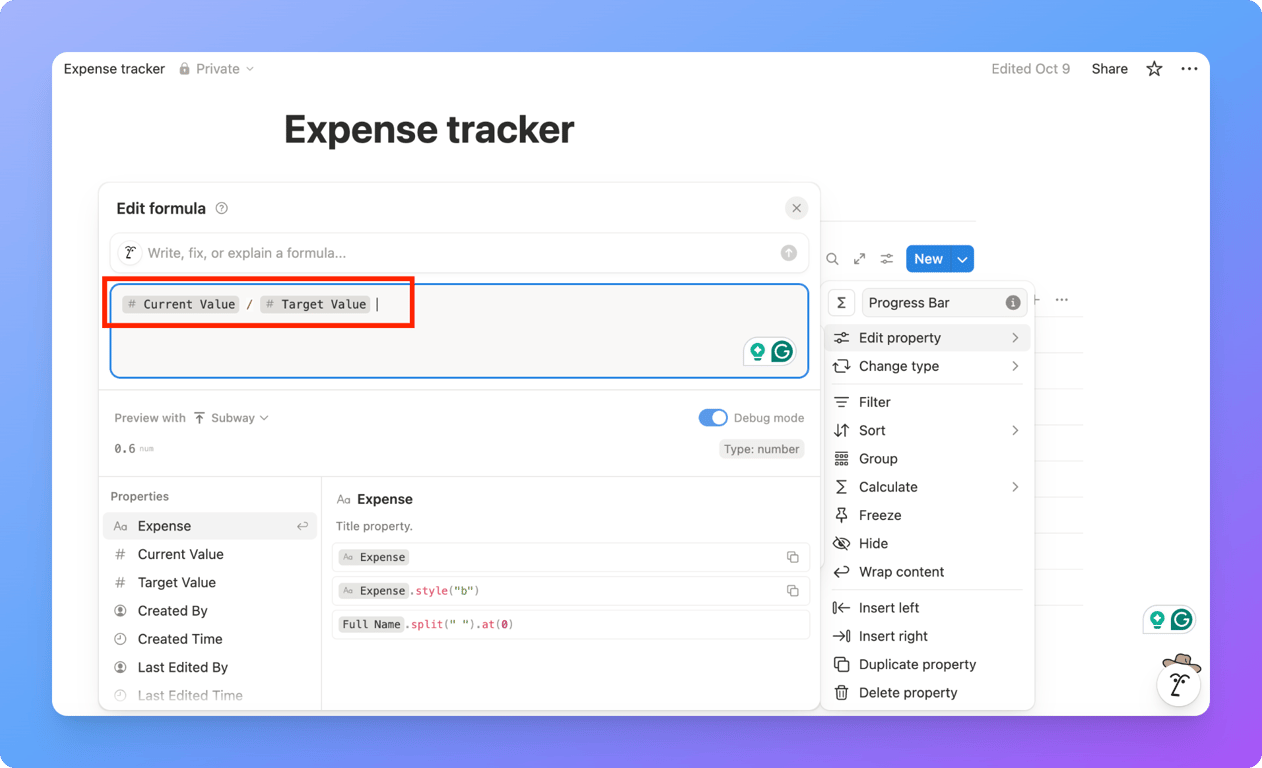Select Created By in Properties list
This screenshot has height=768, width=1262.
[x=210, y=611]
